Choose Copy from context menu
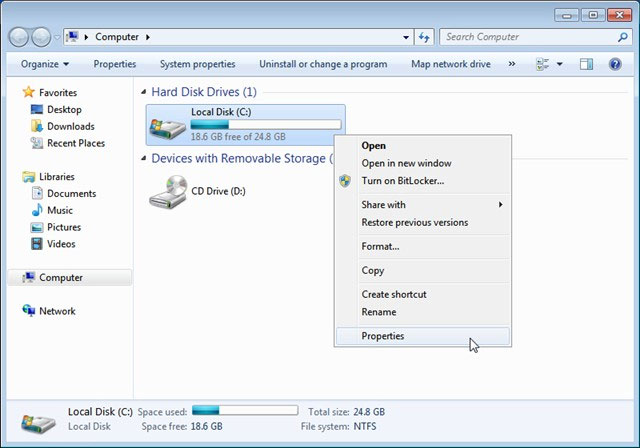The image size is (640, 448). pyautogui.click(x=423, y=271)
